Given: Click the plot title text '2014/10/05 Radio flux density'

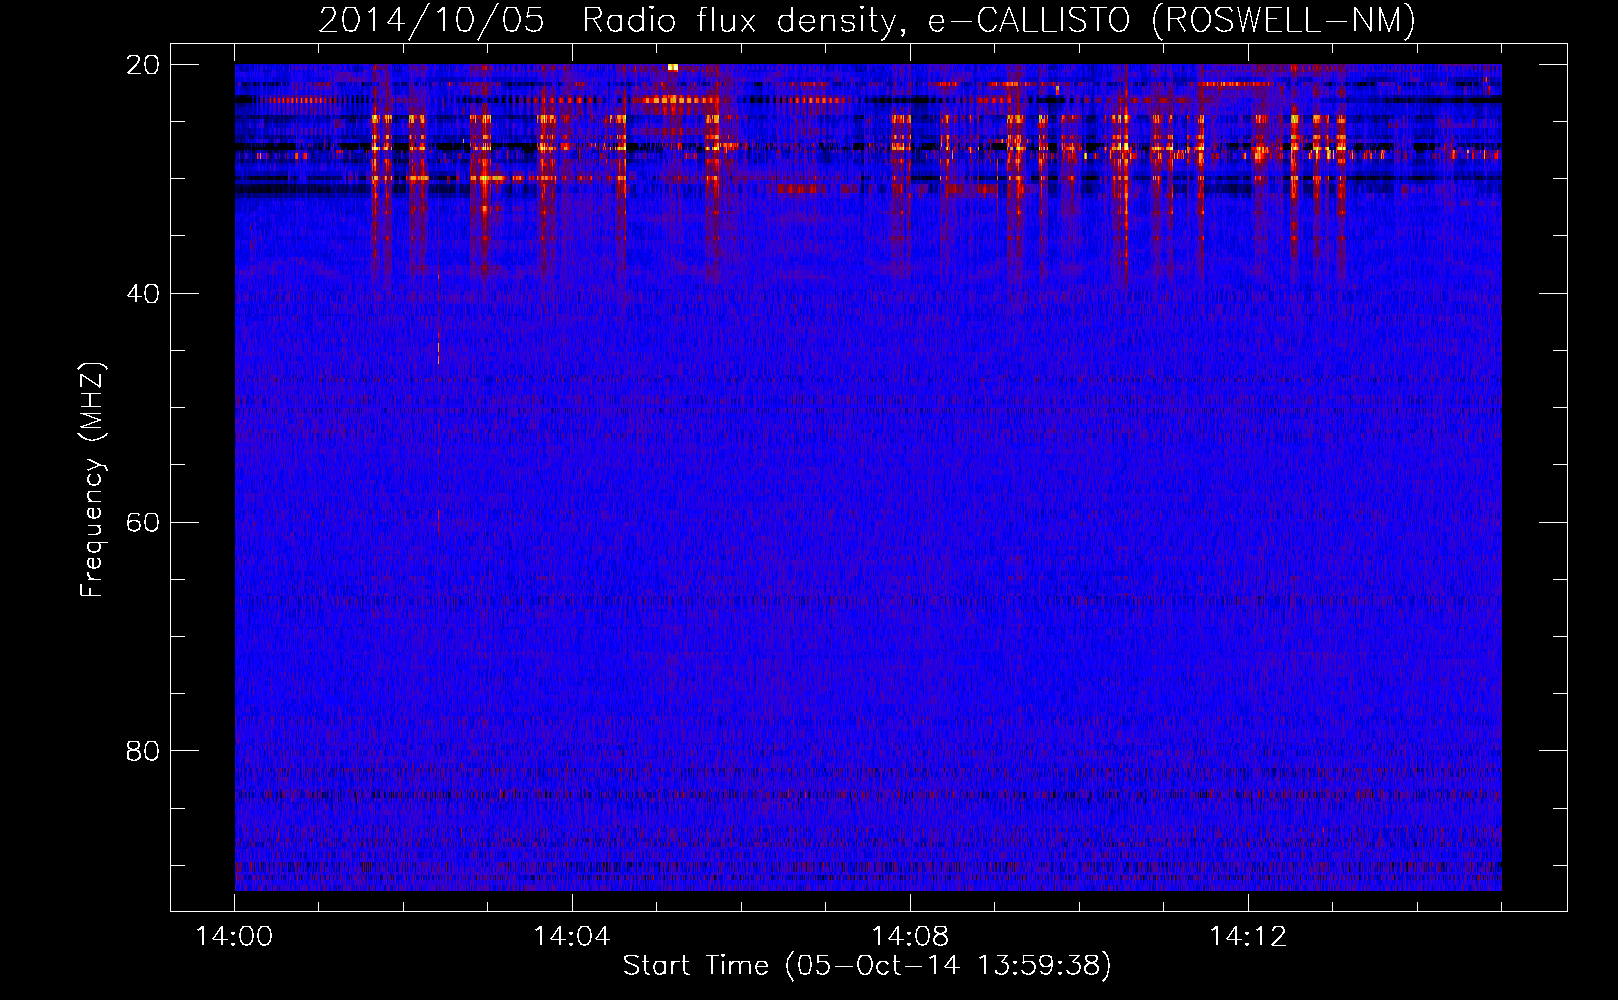Looking at the screenshot, I should click(613, 21).
